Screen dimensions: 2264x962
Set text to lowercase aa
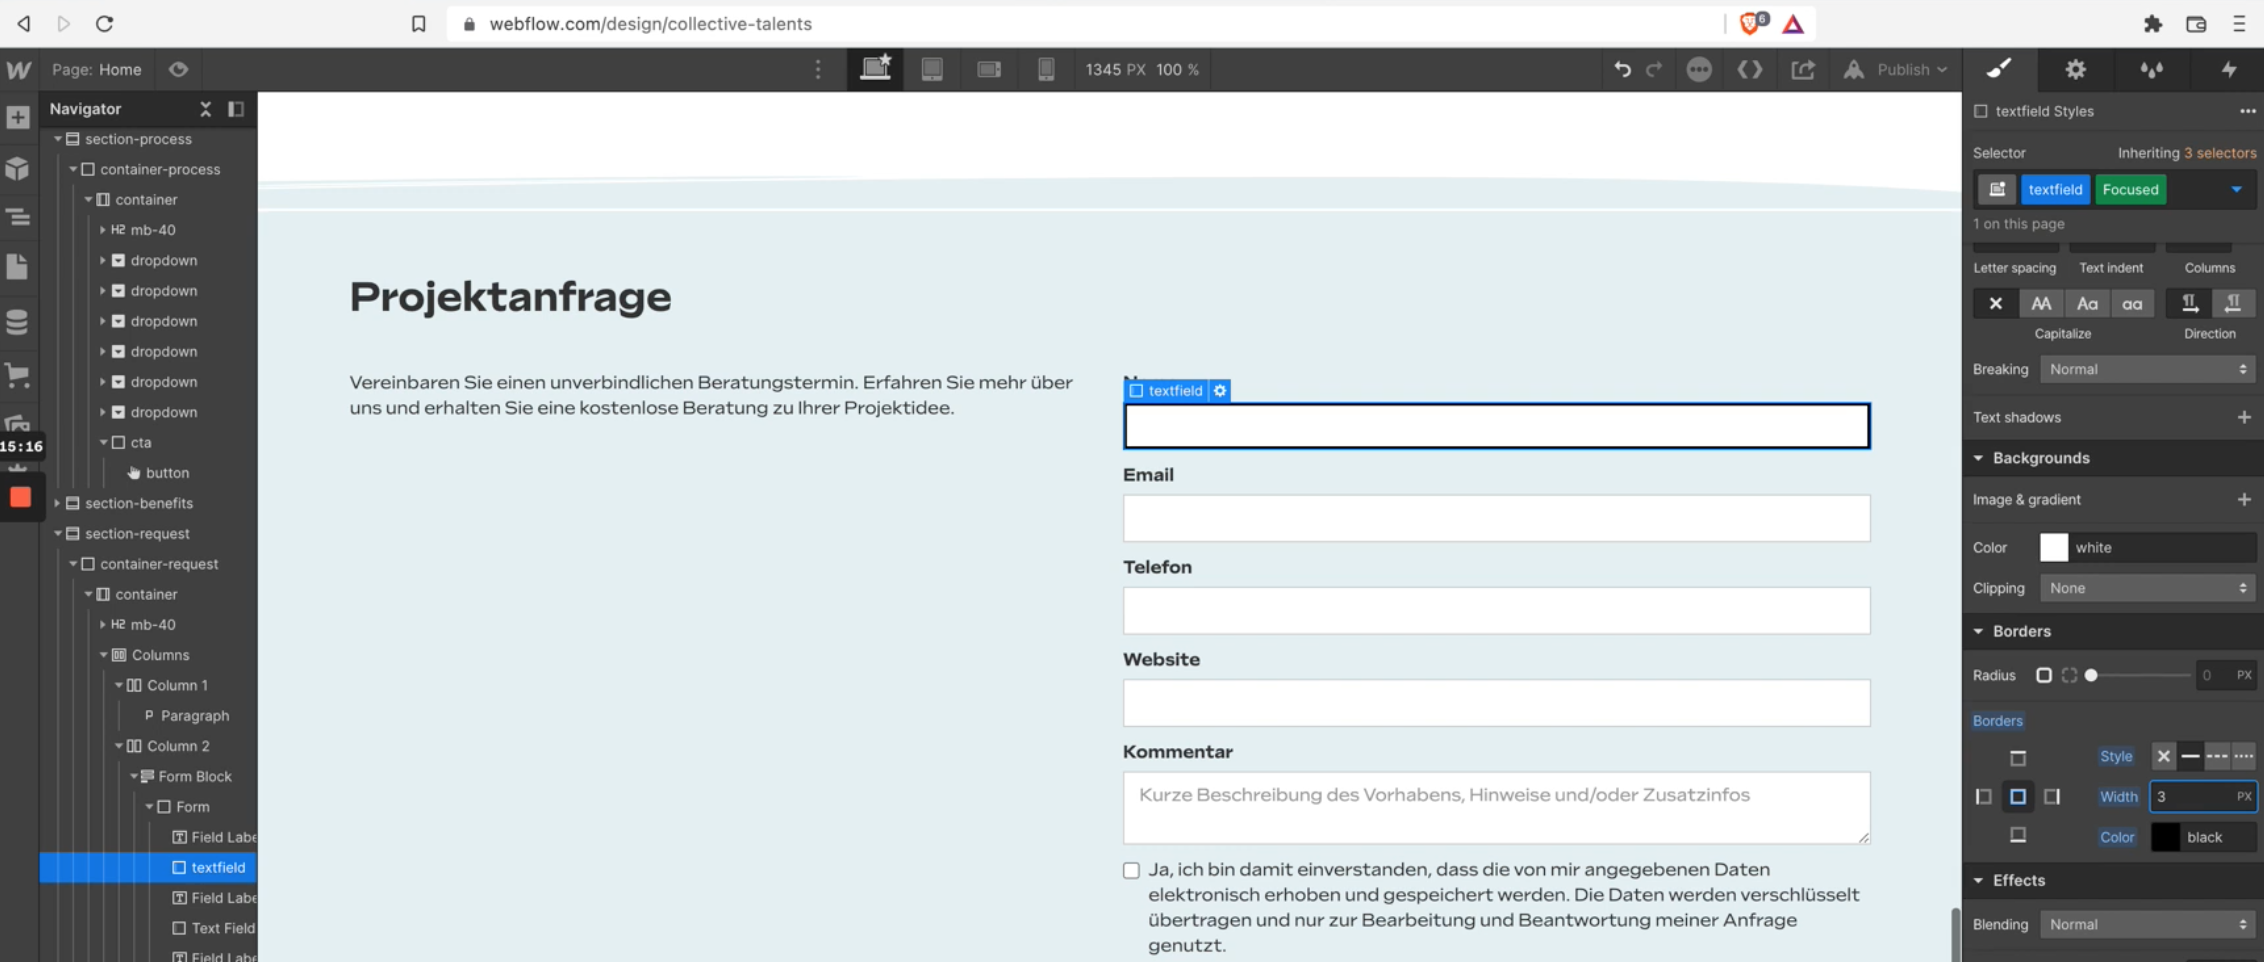(2132, 303)
